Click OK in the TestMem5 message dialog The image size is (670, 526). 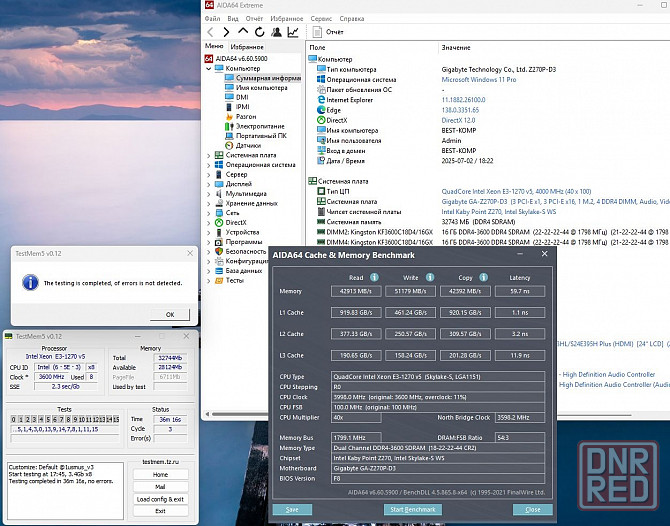coord(170,314)
